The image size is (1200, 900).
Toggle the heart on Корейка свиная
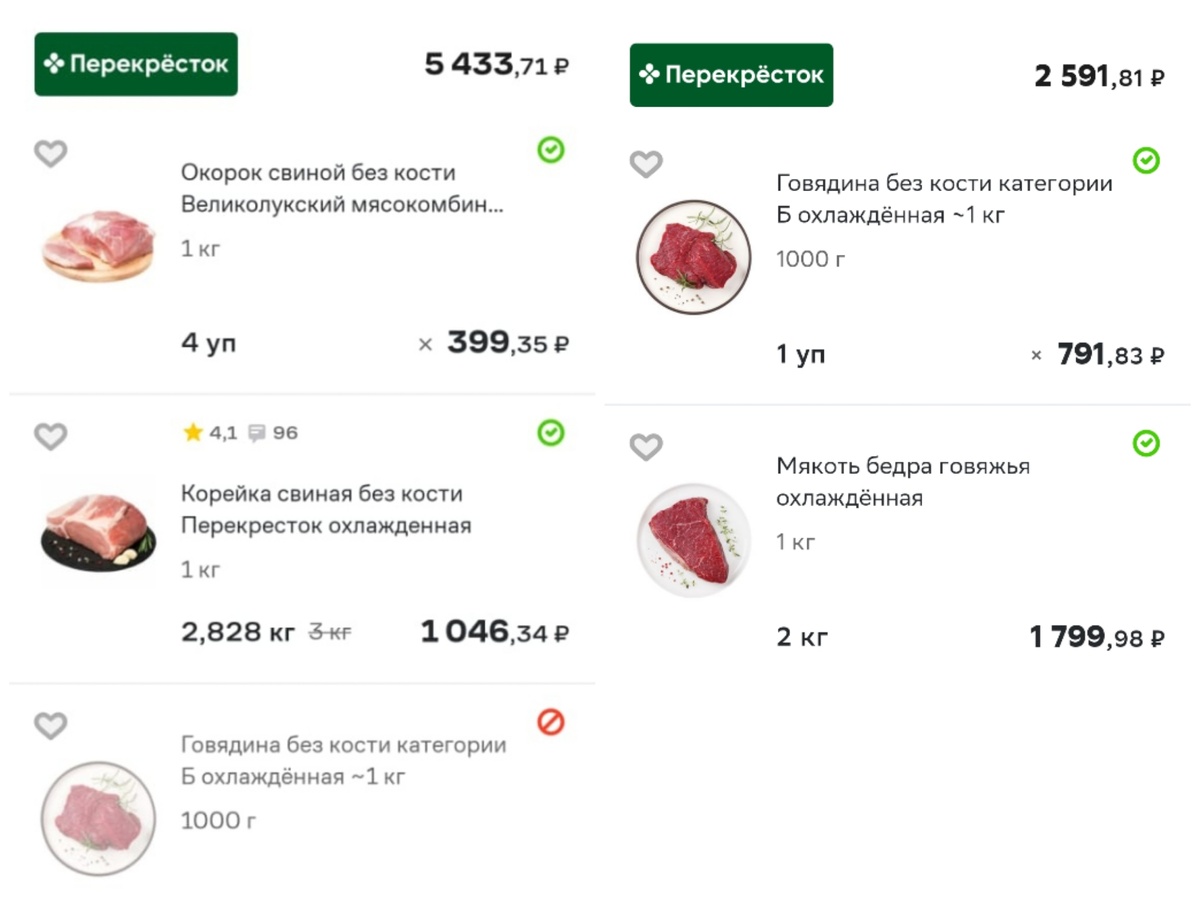(x=50, y=437)
